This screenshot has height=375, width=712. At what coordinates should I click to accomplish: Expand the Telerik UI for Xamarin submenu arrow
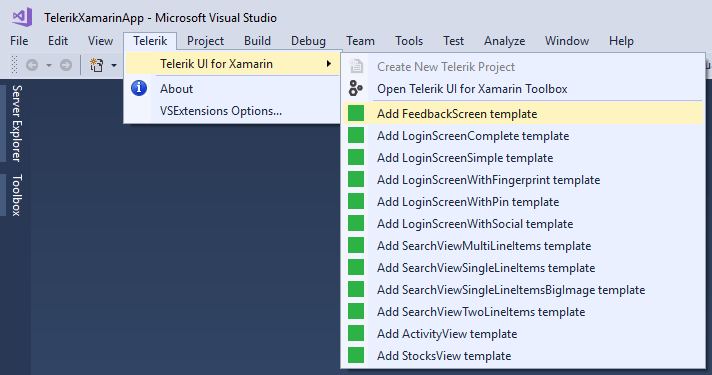coord(329,64)
